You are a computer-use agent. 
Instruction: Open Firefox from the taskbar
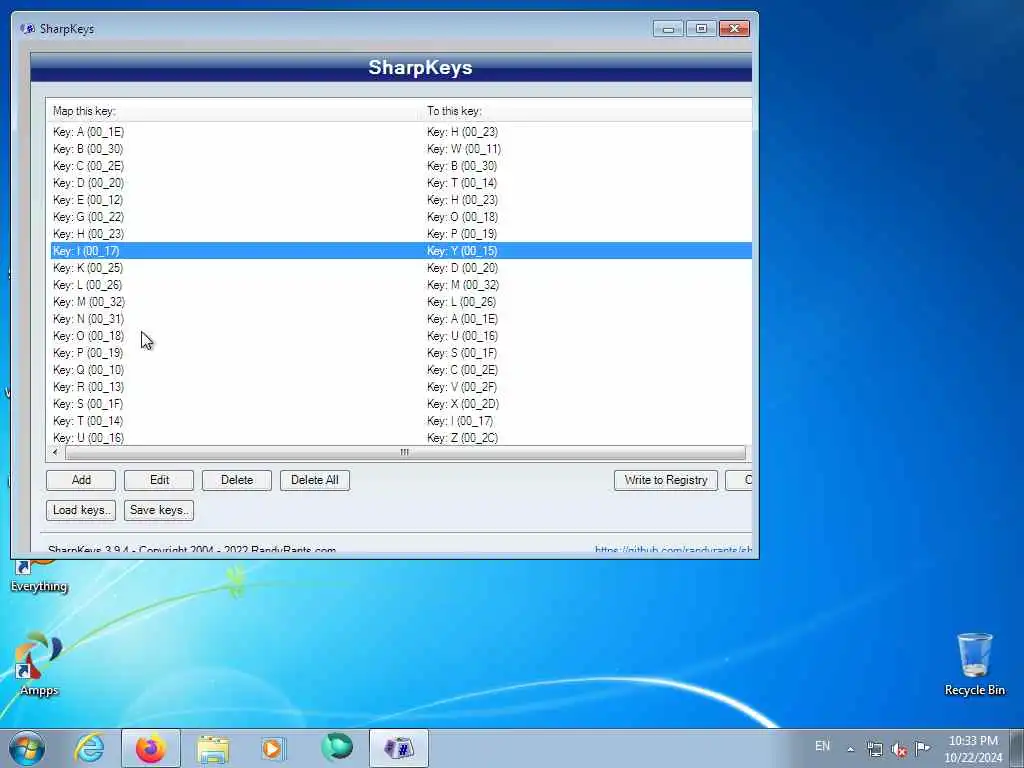(151, 748)
